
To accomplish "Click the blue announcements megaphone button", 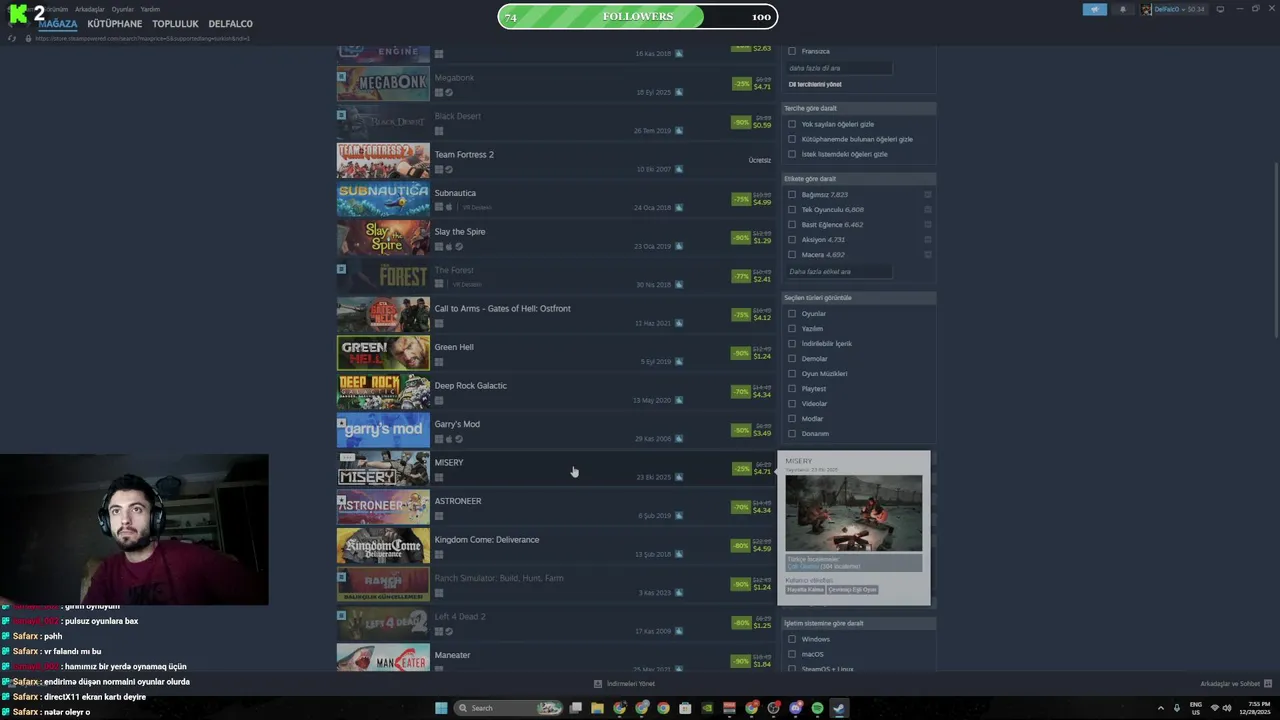I will (1095, 9).
